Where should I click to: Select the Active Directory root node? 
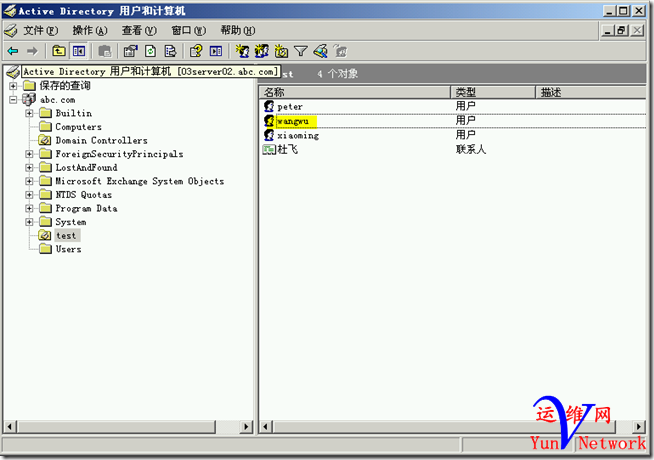(x=150, y=72)
